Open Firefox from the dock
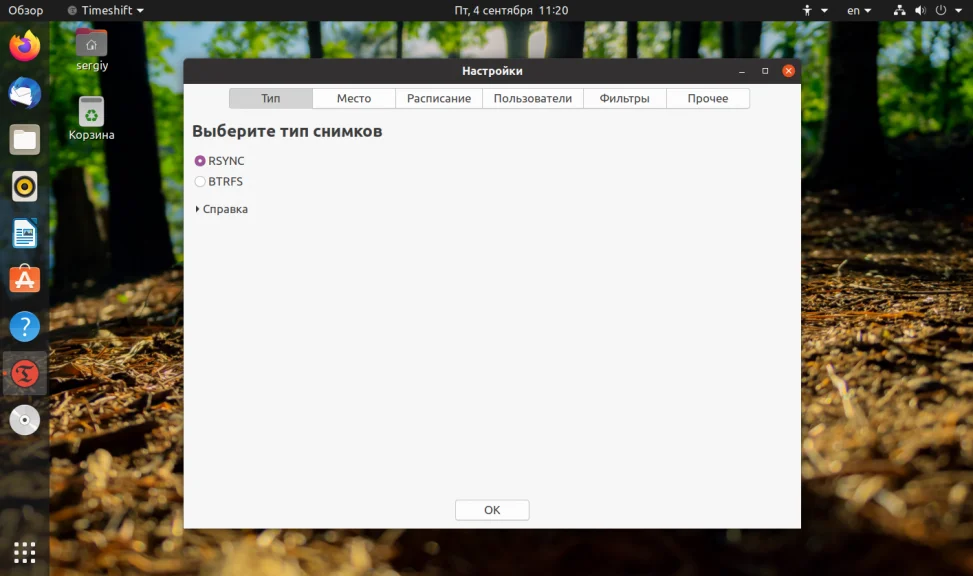The image size is (973, 576). 25,46
